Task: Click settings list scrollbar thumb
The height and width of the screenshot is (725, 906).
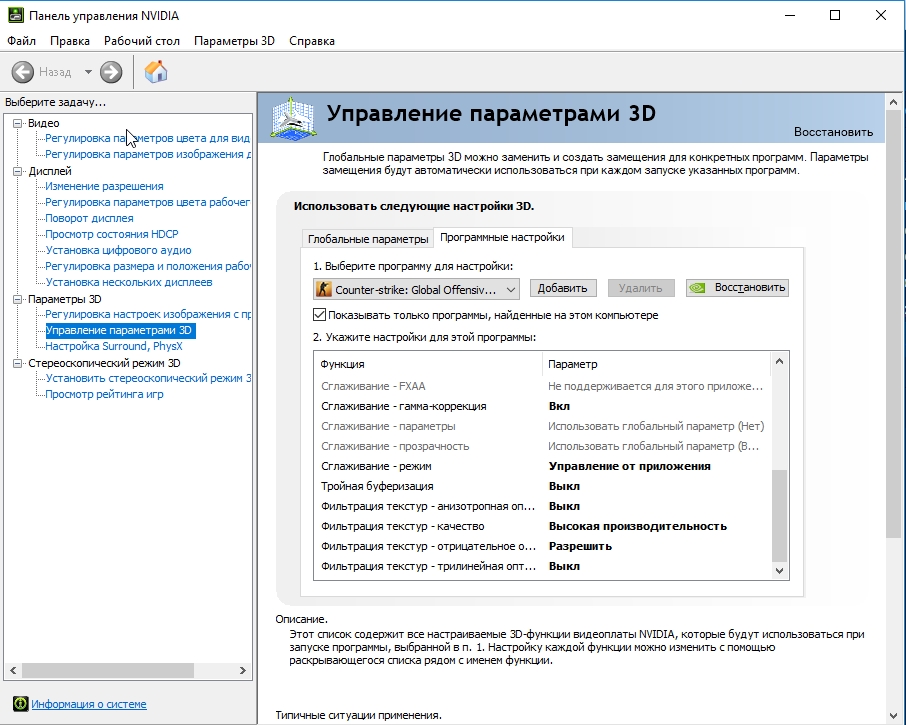Action: (779, 515)
